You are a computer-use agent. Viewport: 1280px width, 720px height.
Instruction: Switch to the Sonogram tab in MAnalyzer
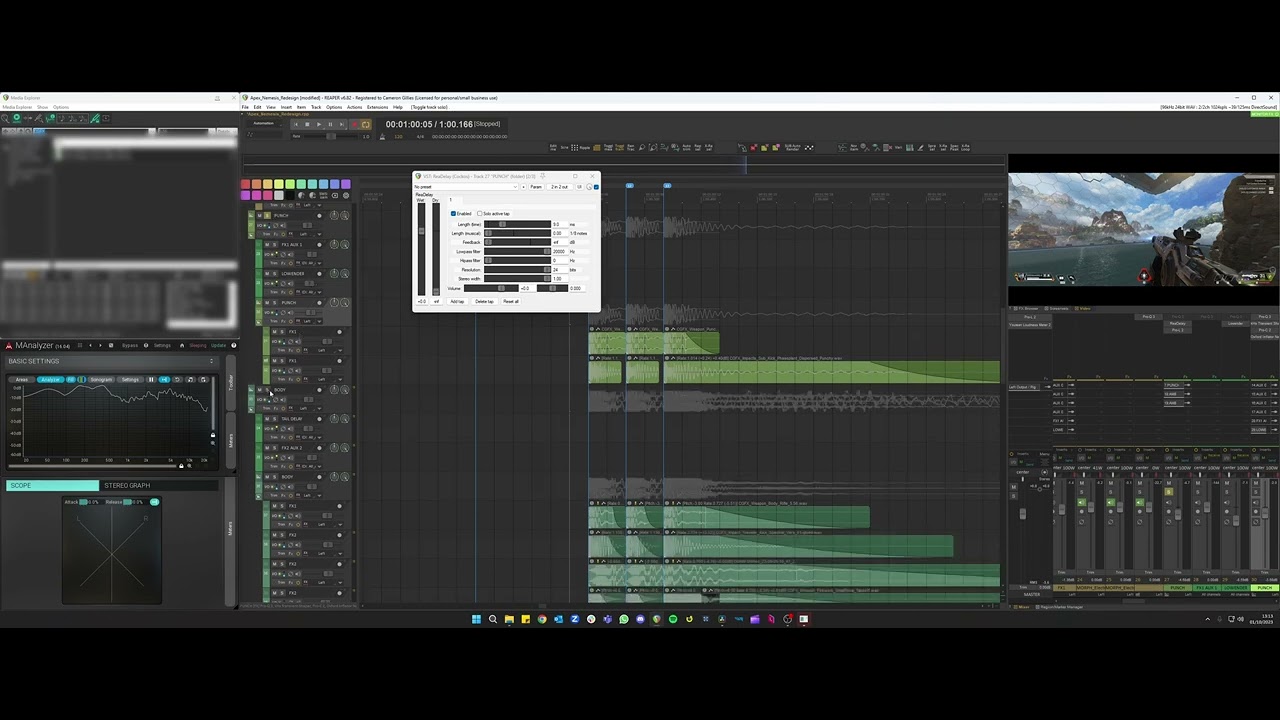101,380
